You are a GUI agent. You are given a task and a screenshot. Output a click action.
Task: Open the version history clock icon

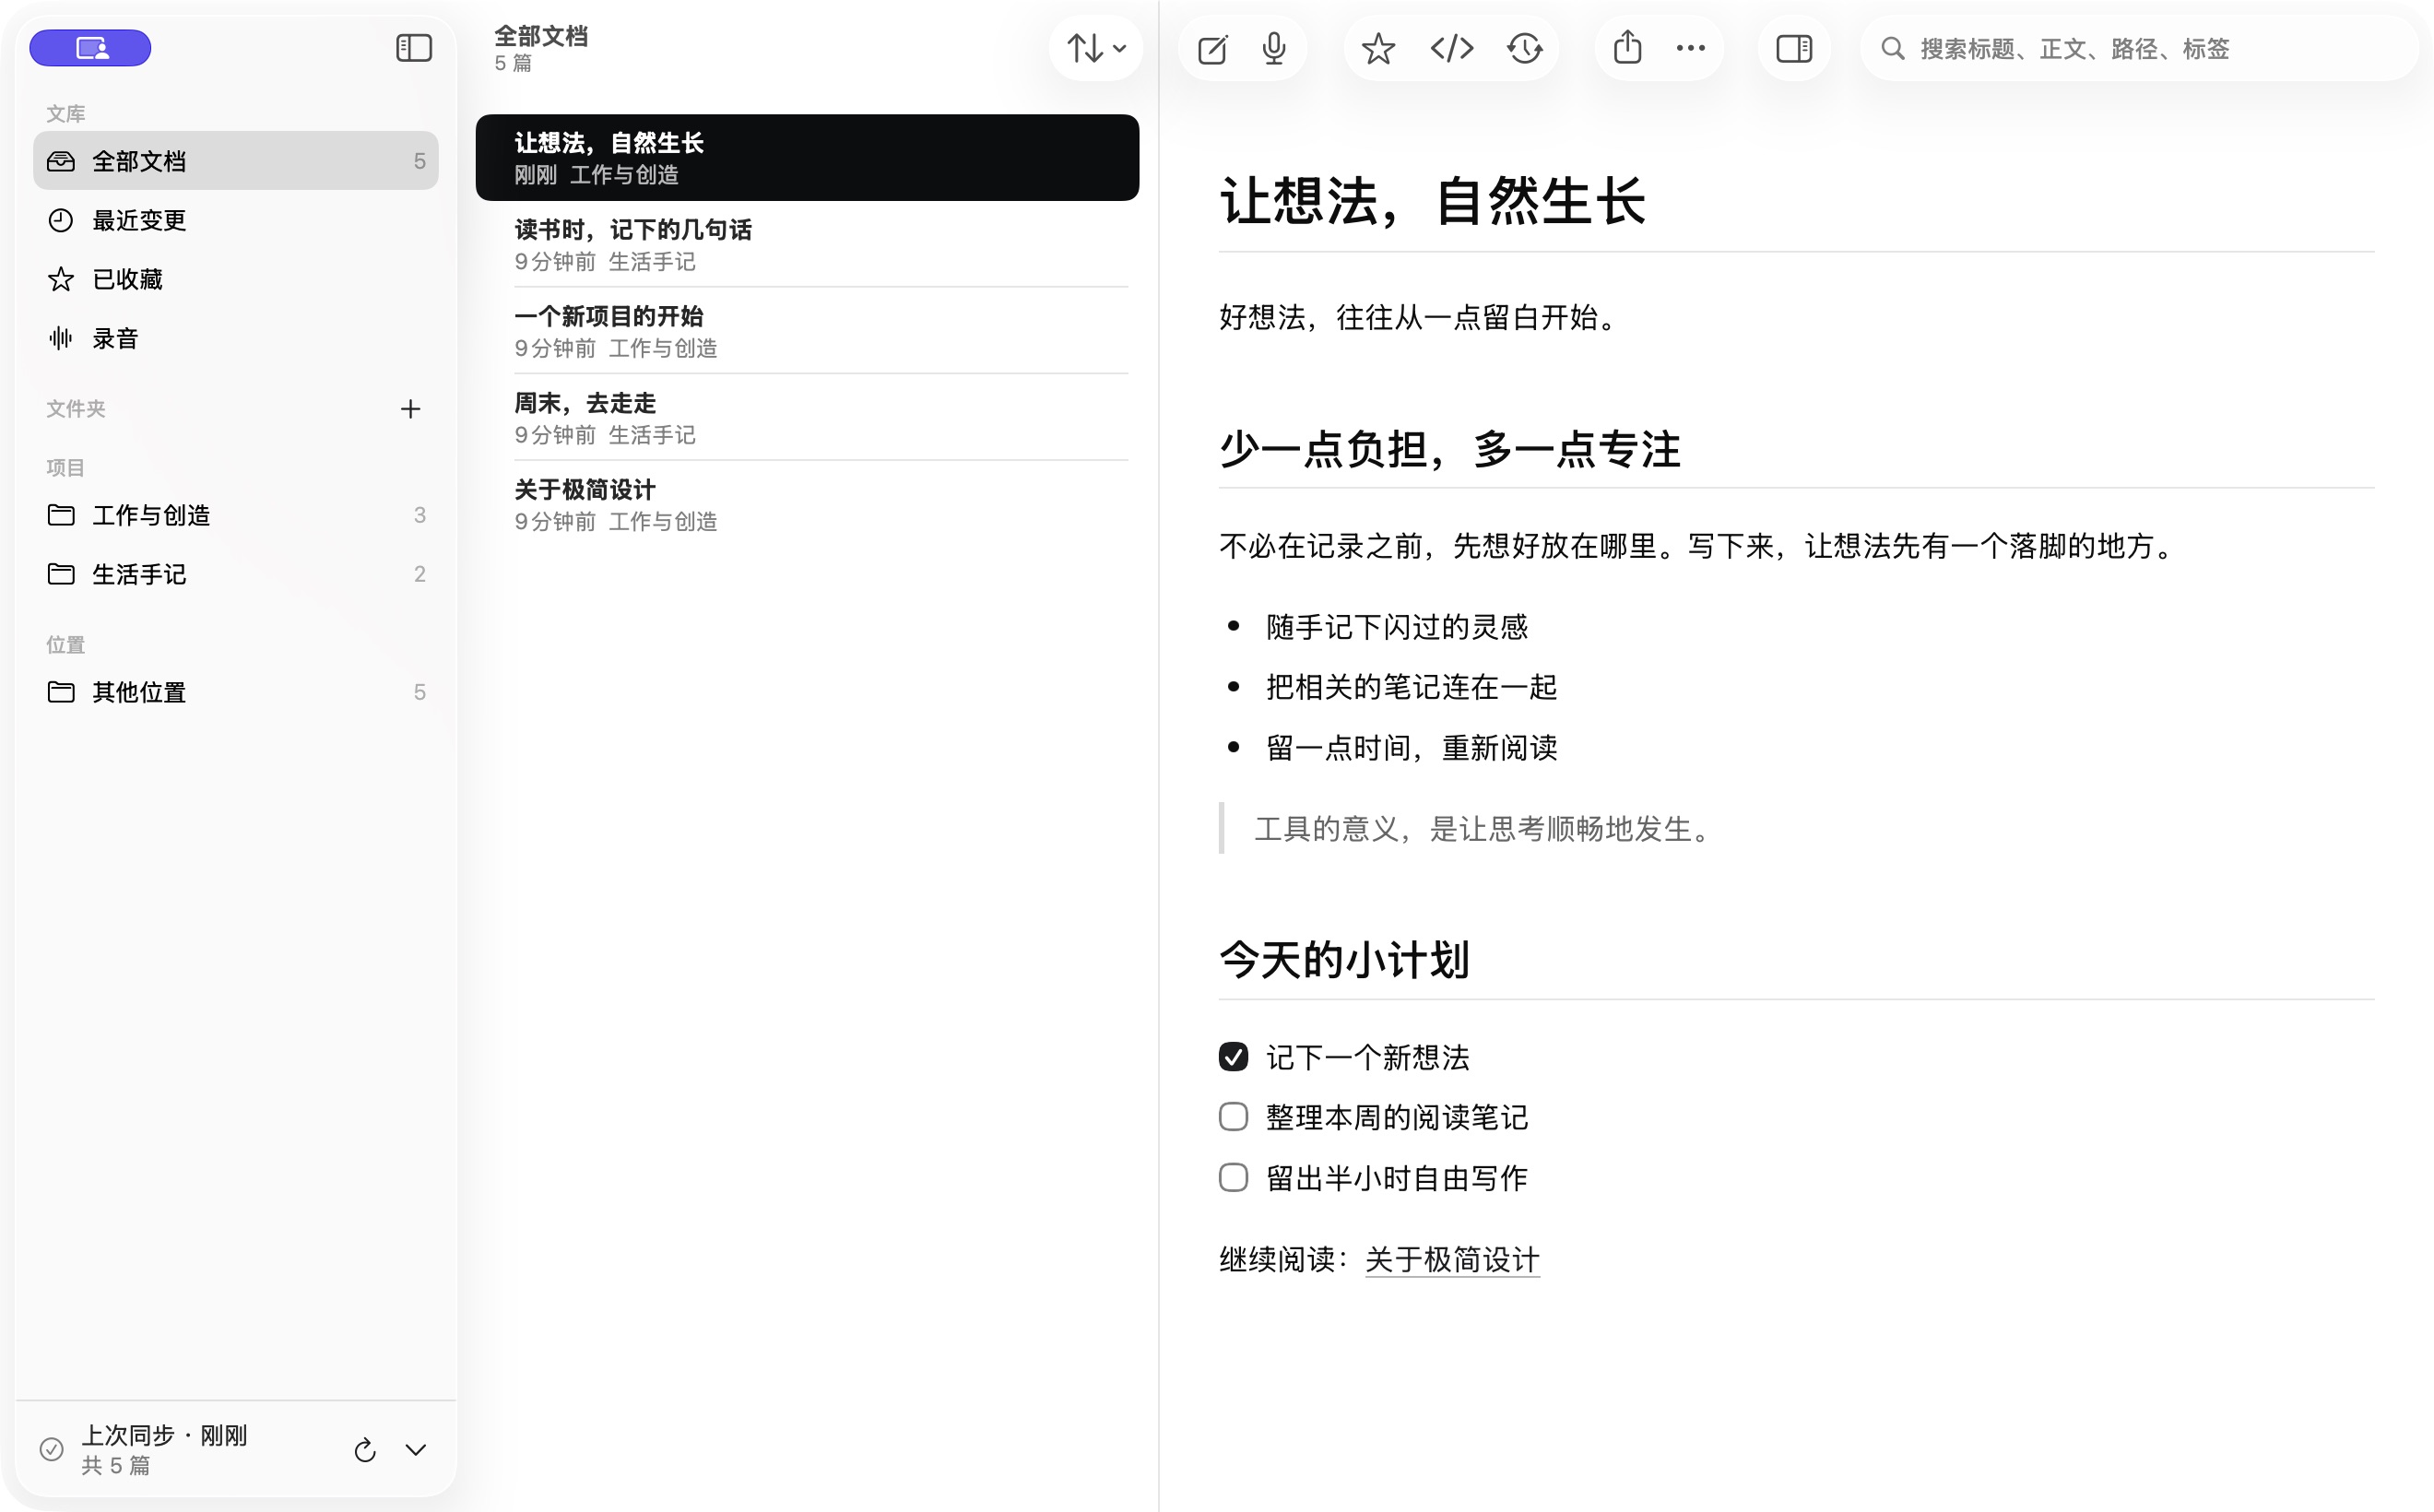tap(1525, 48)
